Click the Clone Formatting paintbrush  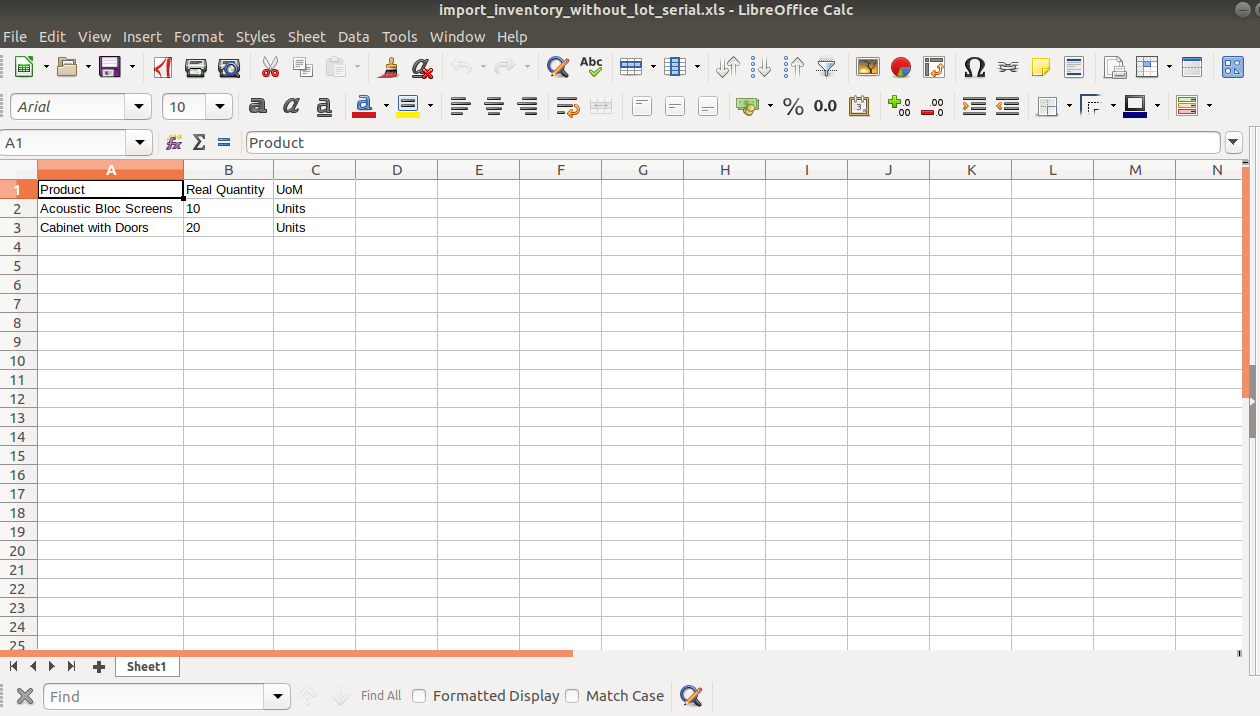tap(390, 67)
